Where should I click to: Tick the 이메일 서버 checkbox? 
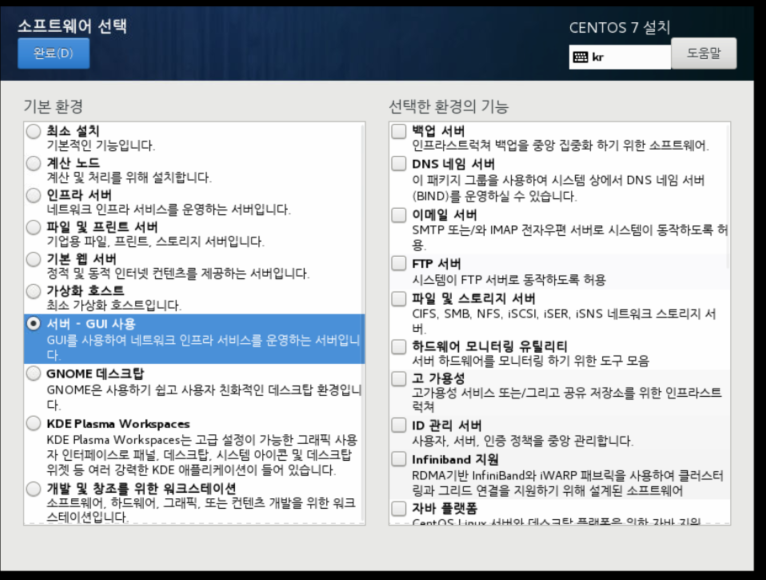[x=399, y=215]
